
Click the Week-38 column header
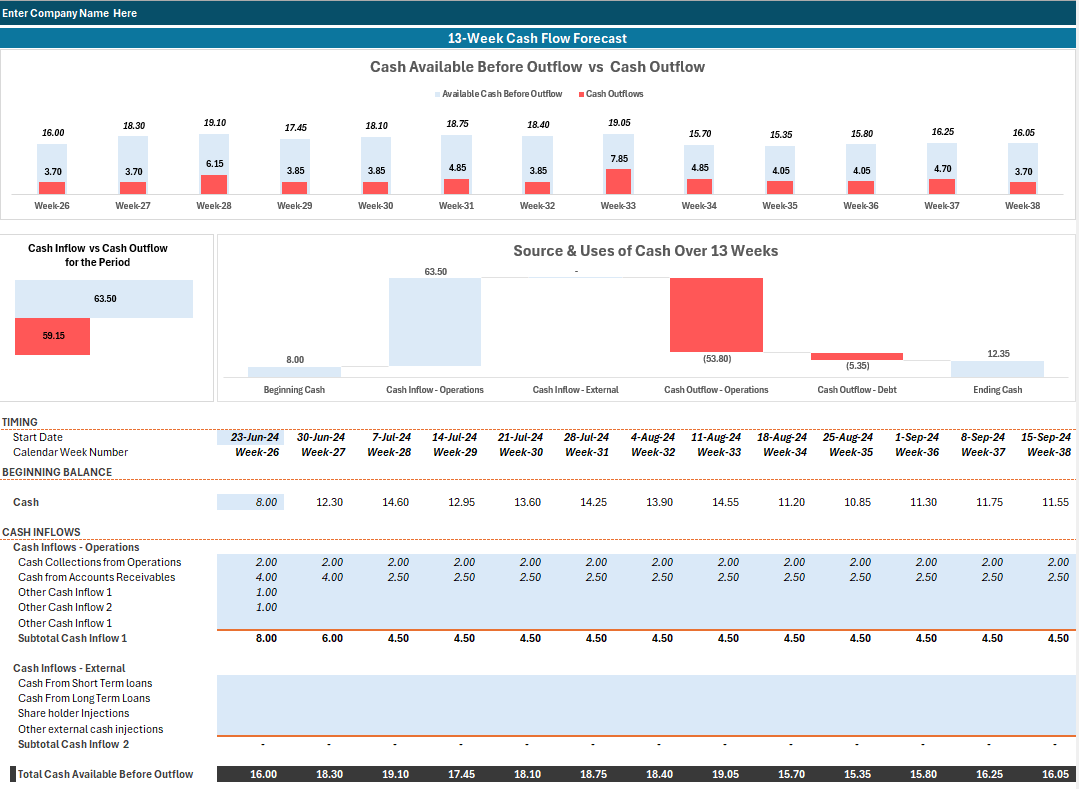pos(1049,452)
